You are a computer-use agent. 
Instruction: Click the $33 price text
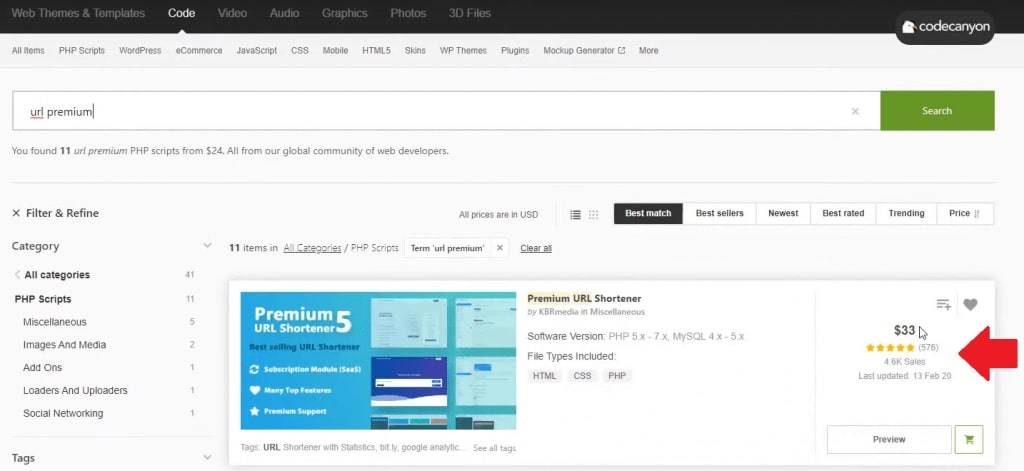click(x=904, y=331)
